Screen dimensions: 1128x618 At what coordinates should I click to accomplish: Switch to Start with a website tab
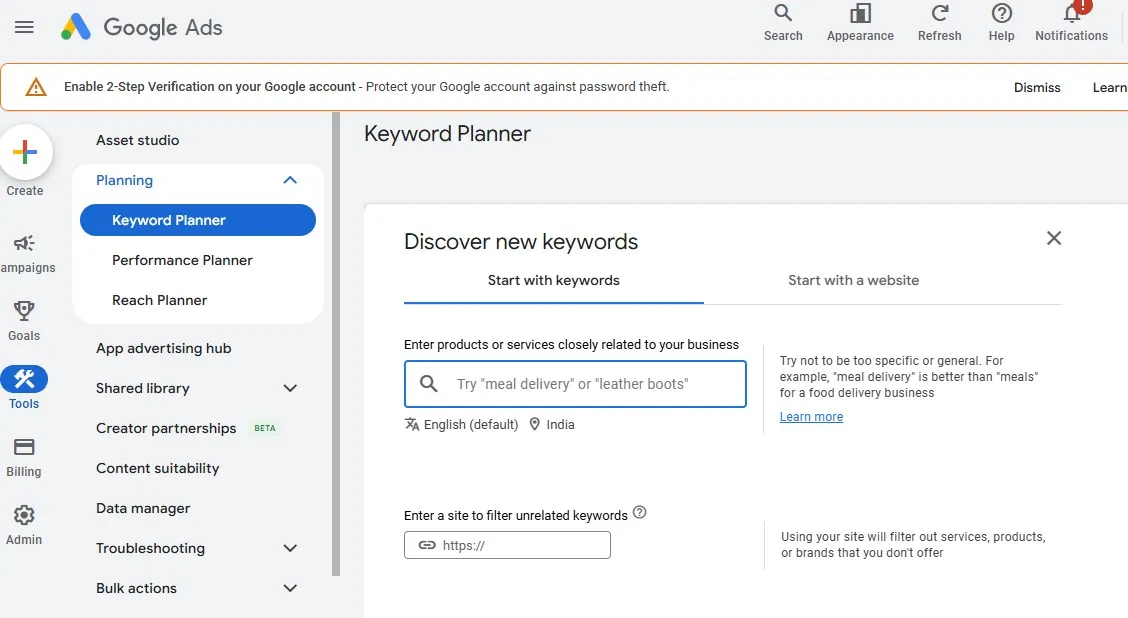[x=853, y=280]
